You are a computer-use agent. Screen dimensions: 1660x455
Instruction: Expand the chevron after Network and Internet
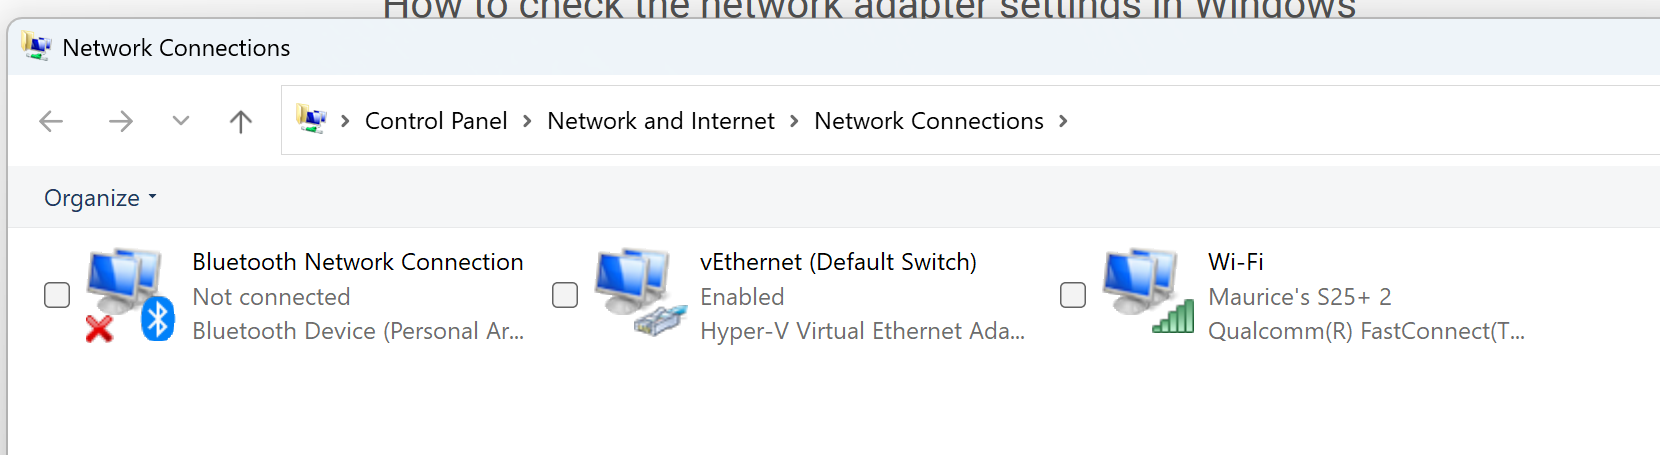794,121
